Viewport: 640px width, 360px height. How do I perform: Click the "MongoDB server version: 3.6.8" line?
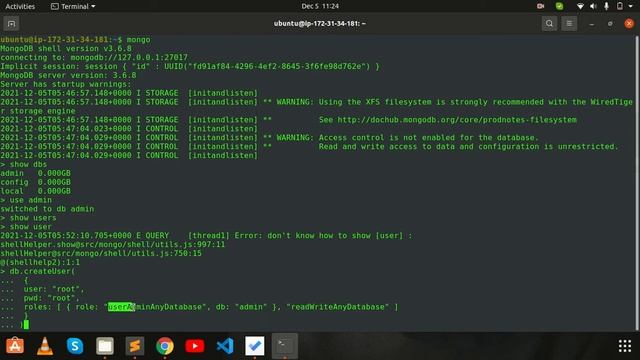[x=68, y=76]
